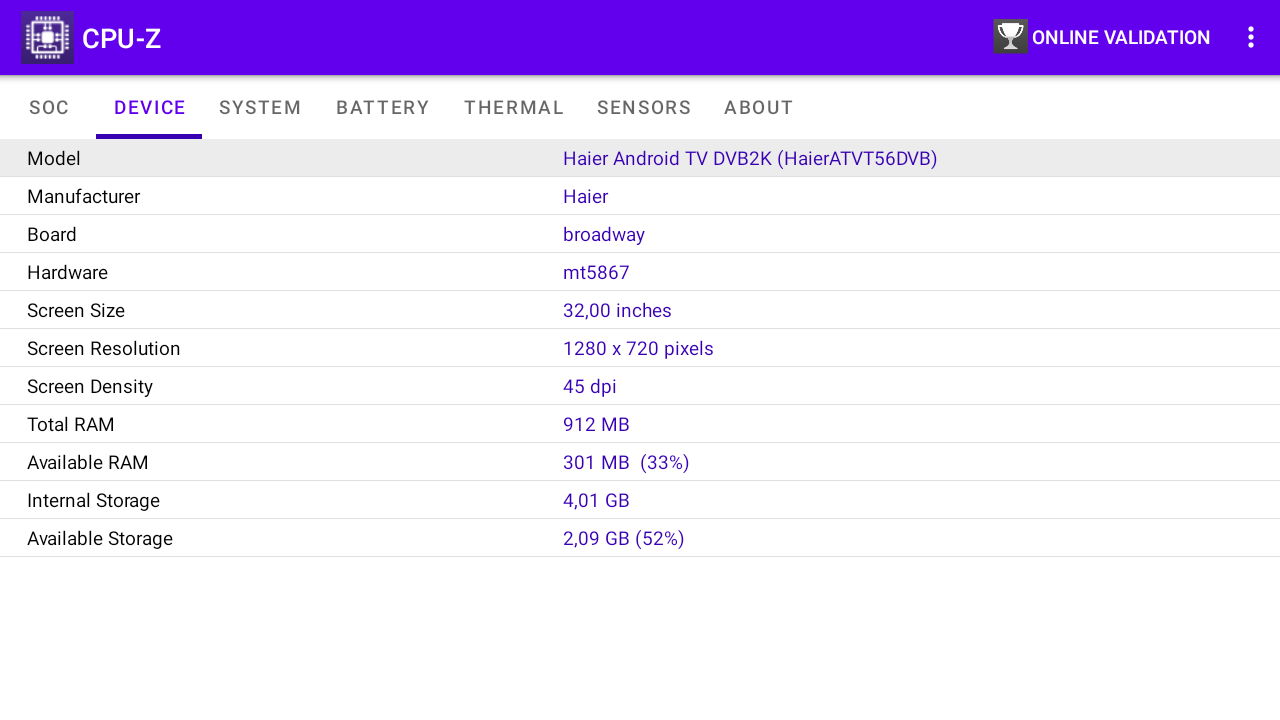Image resolution: width=1280 pixels, height=720 pixels.
Task: Select the Available RAM row label
Action: pos(88,462)
